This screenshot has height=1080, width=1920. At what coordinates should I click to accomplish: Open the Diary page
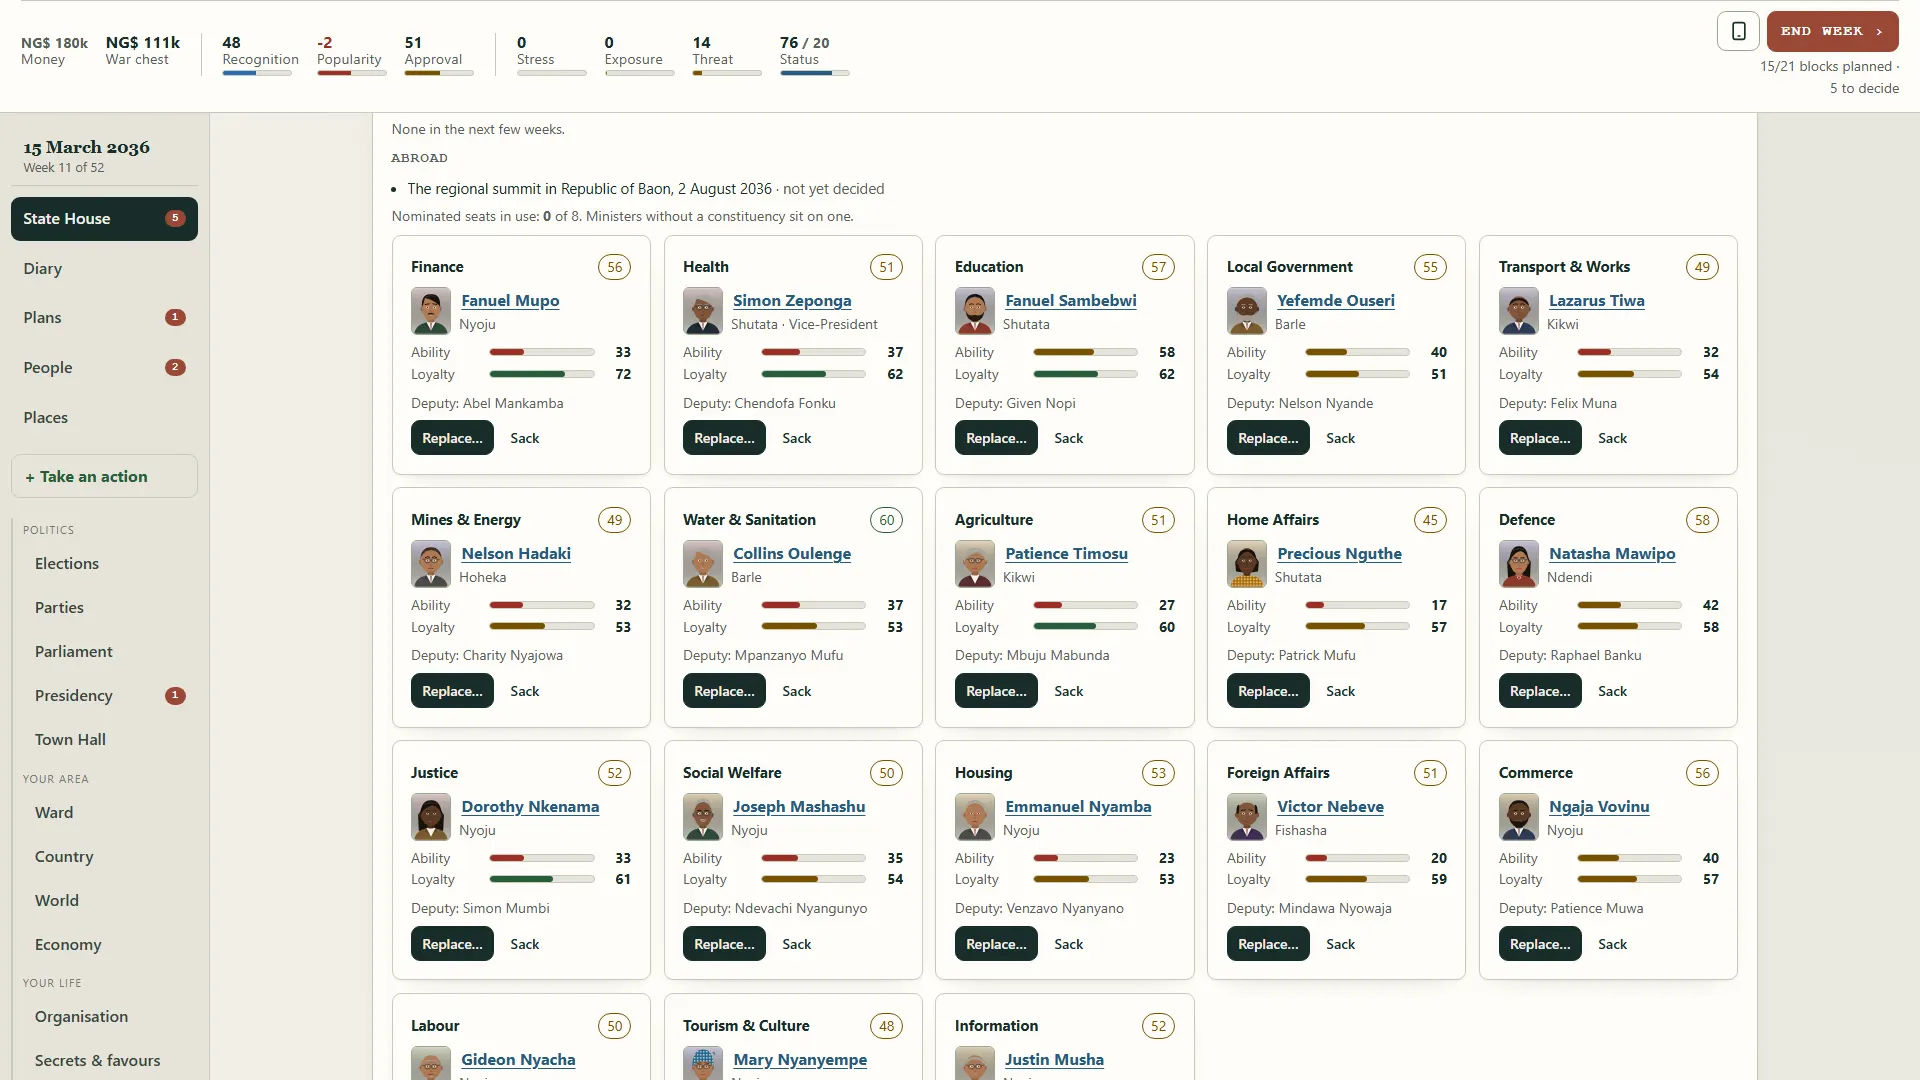pos(104,269)
